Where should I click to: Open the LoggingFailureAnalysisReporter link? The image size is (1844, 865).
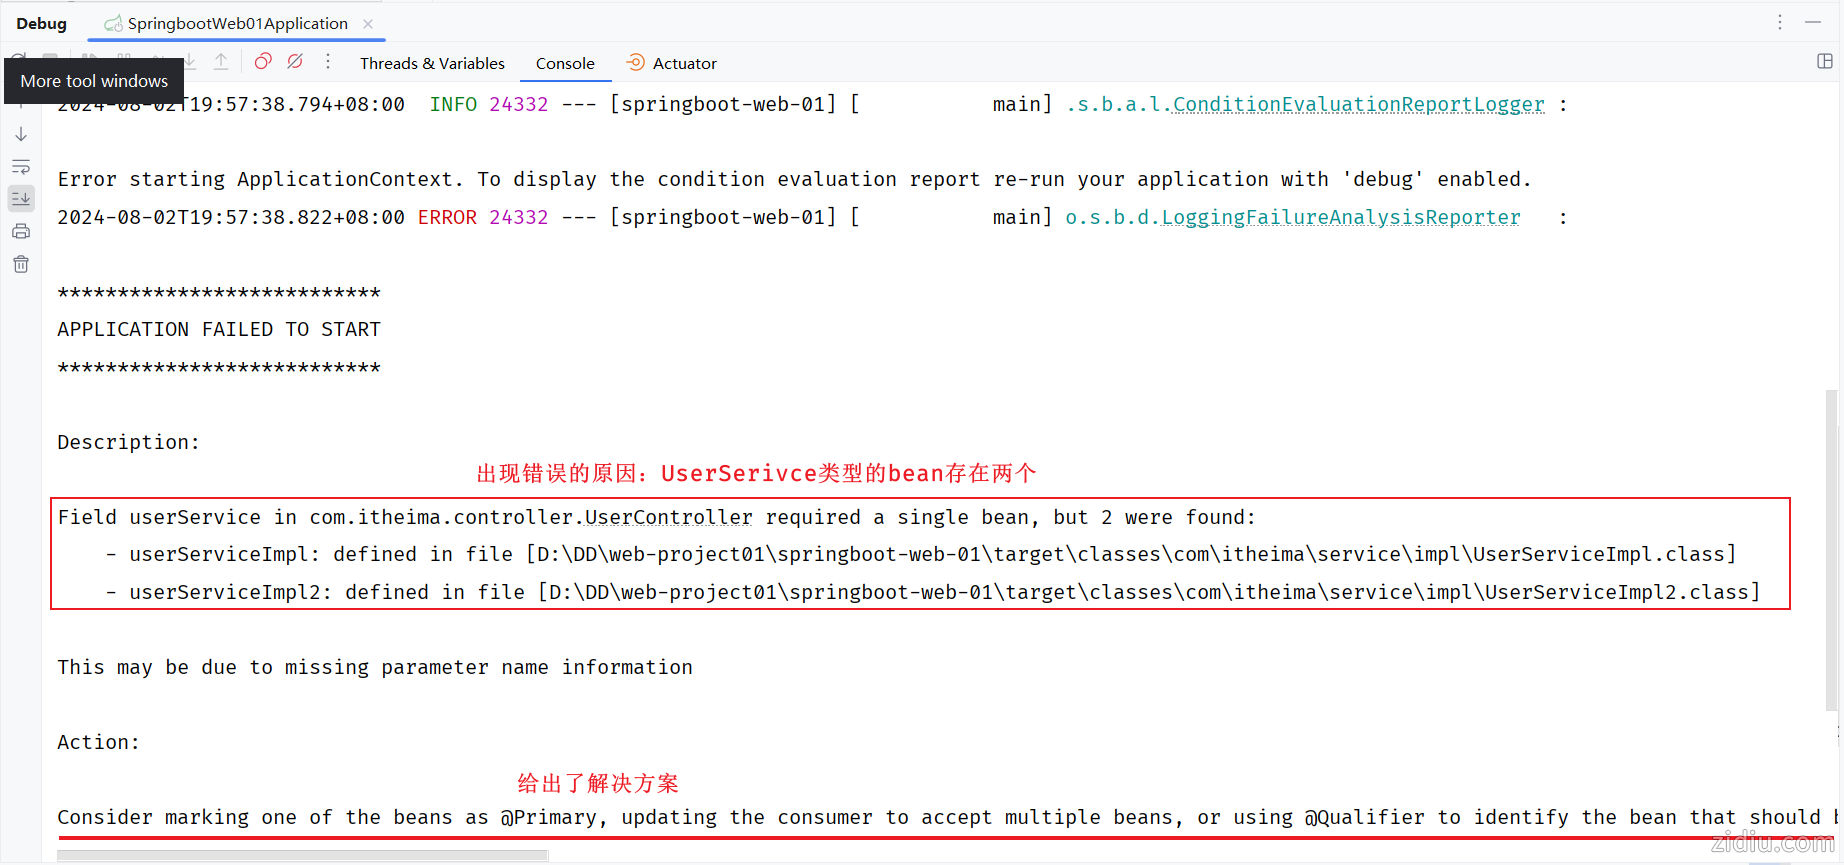(1340, 217)
